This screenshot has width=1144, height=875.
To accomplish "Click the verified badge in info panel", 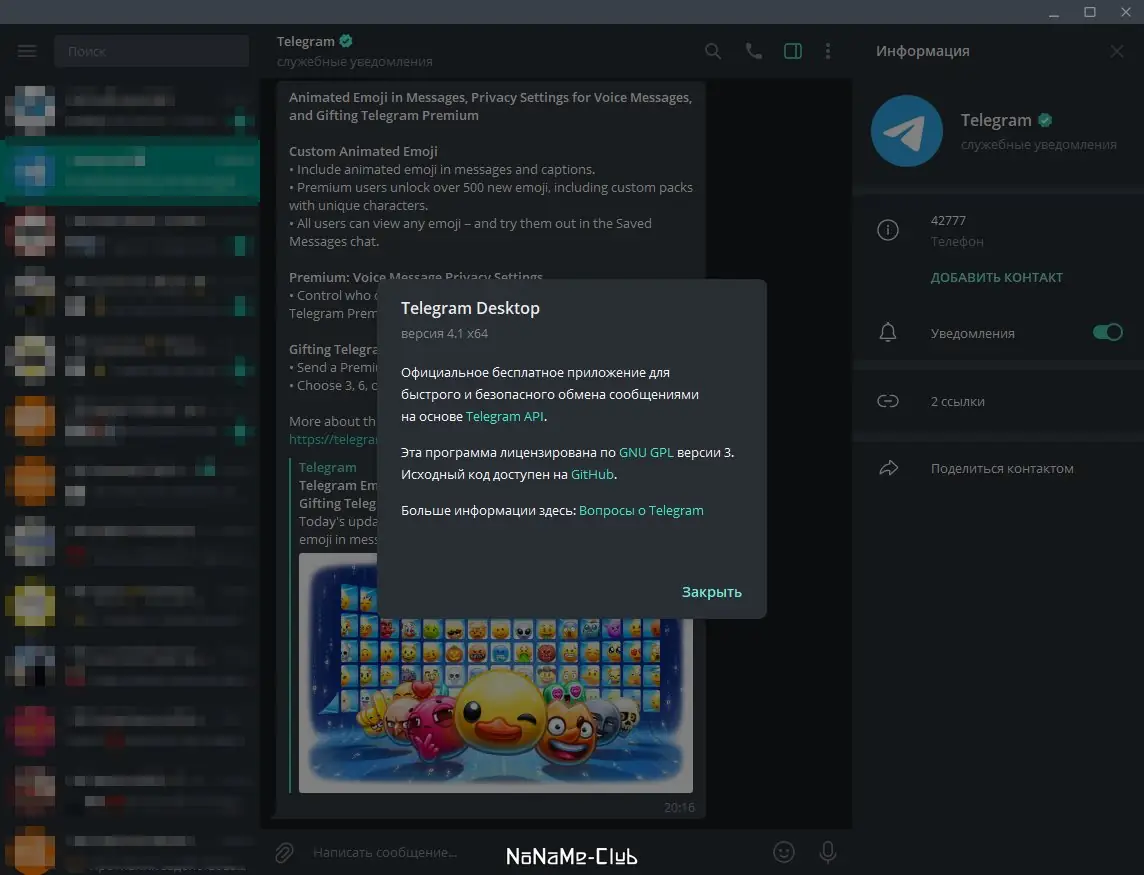I will [x=1045, y=120].
